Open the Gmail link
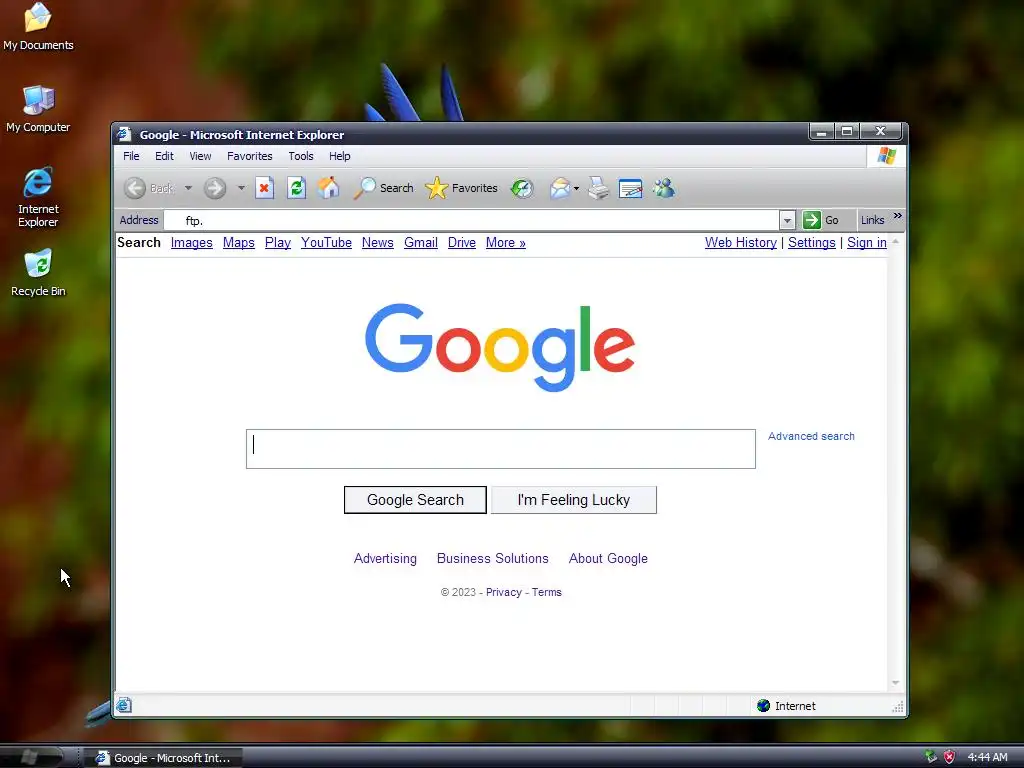The image size is (1024, 768). tap(421, 242)
